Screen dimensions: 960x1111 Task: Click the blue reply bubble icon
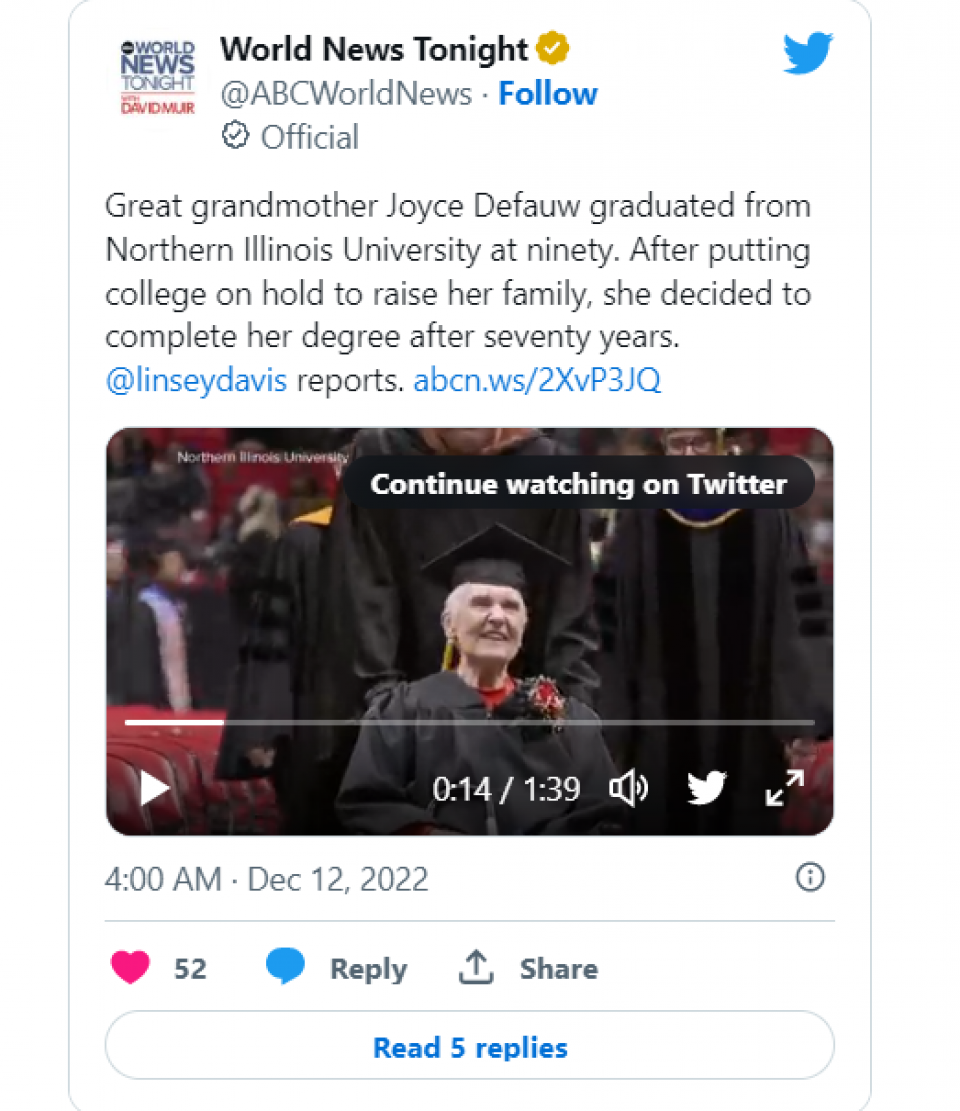click(x=286, y=968)
